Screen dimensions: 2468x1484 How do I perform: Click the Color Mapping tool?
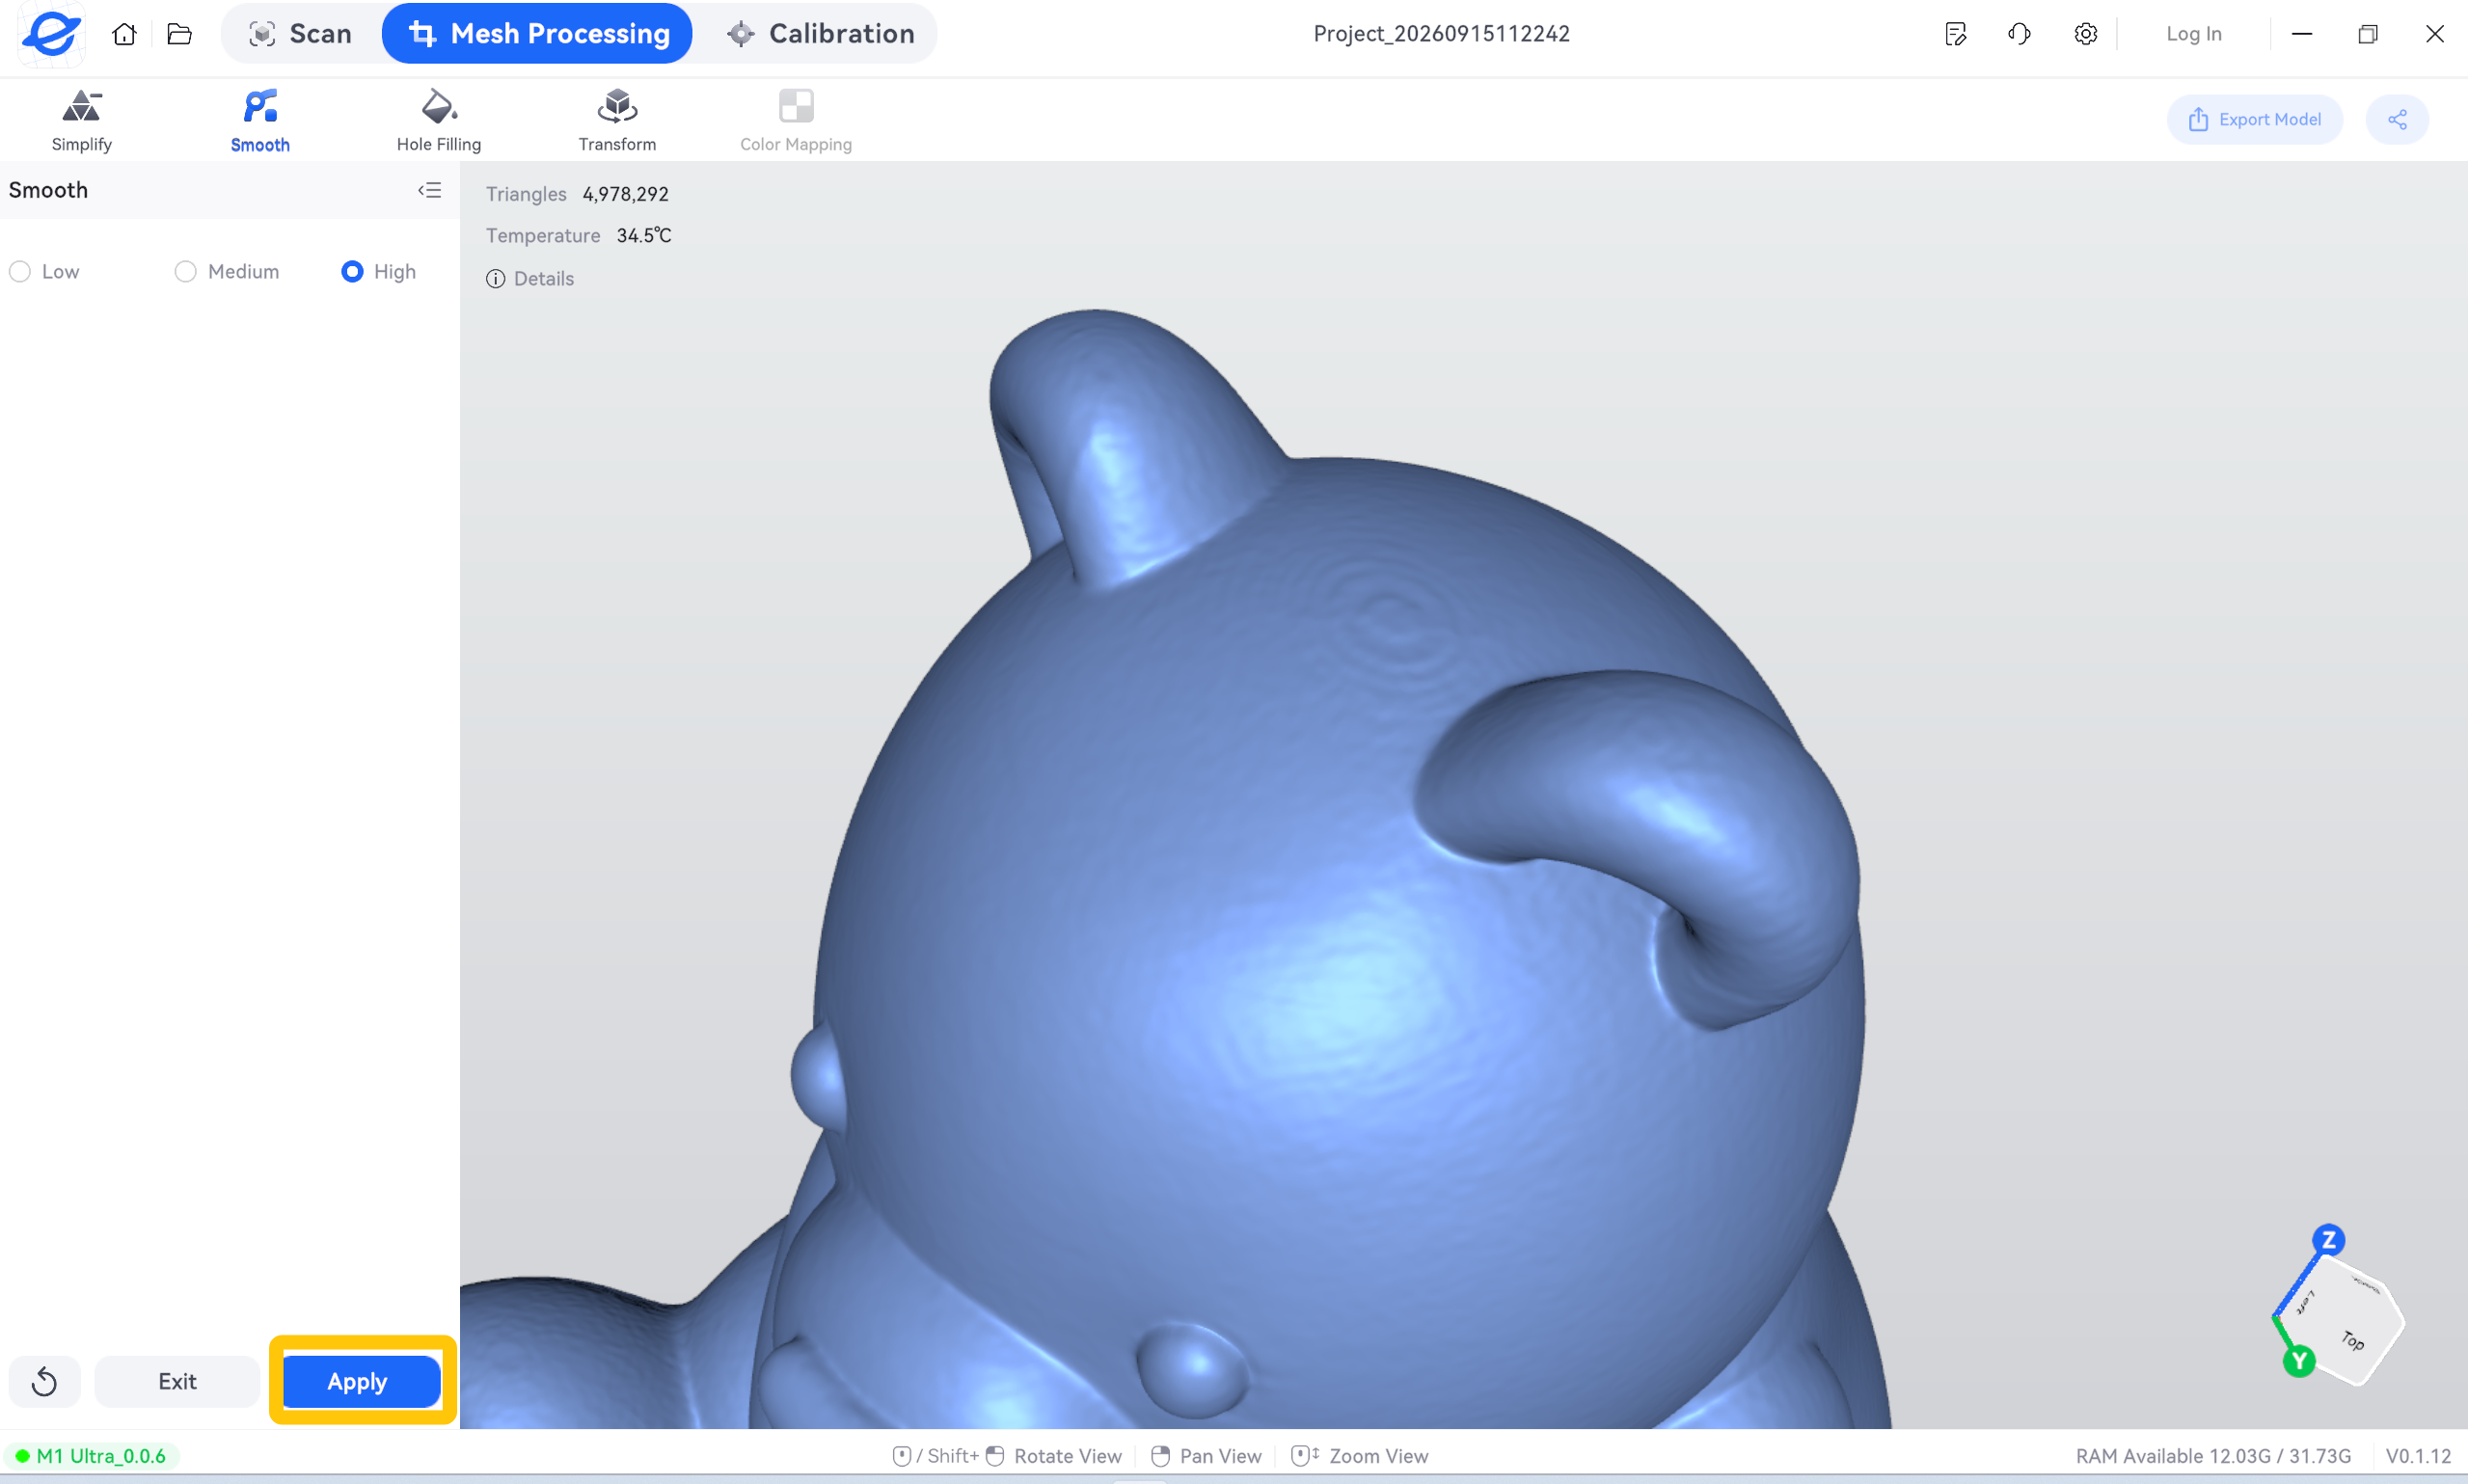click(x=796, y=120)
